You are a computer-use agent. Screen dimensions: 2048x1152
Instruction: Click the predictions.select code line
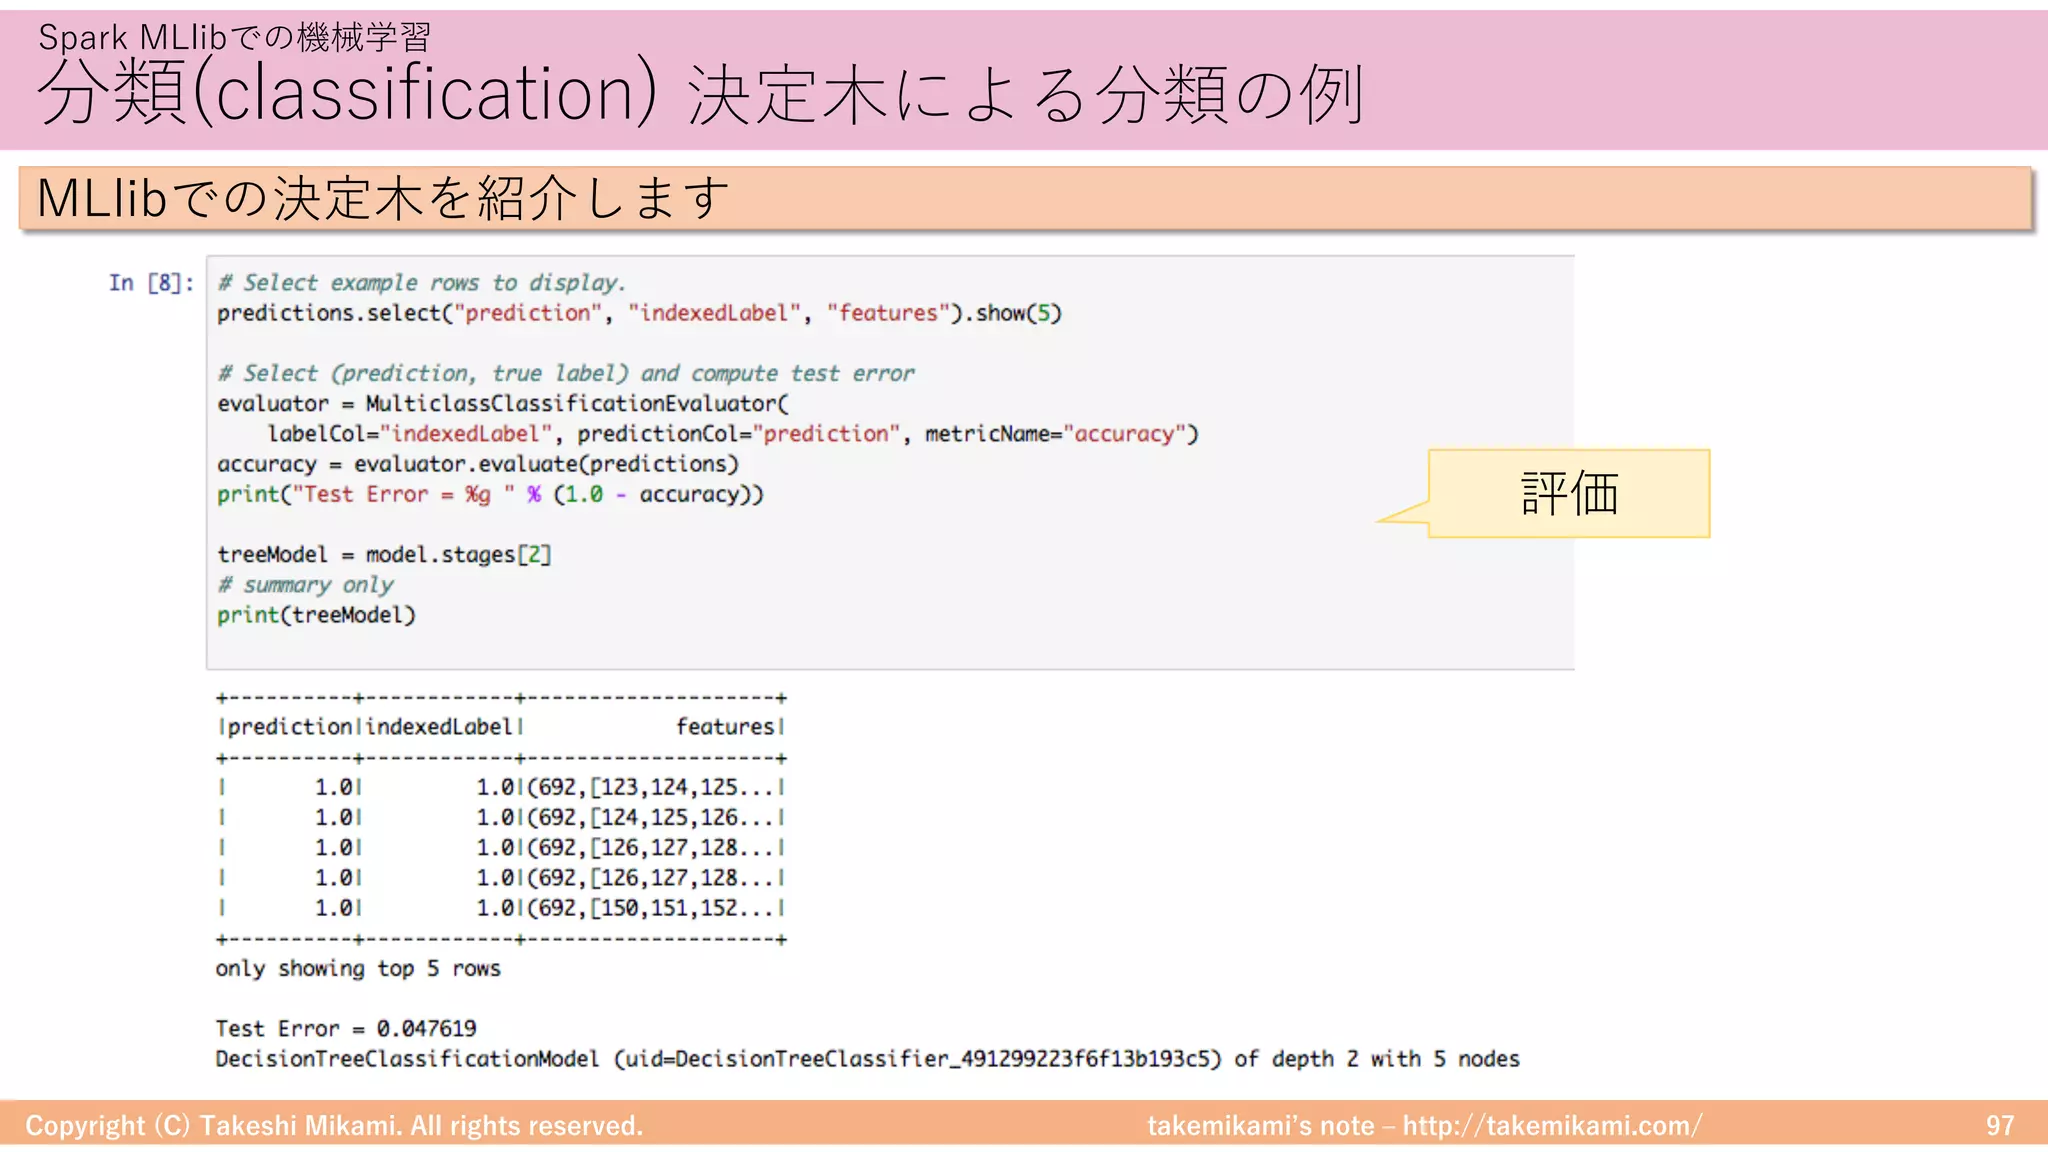(639, 313)
